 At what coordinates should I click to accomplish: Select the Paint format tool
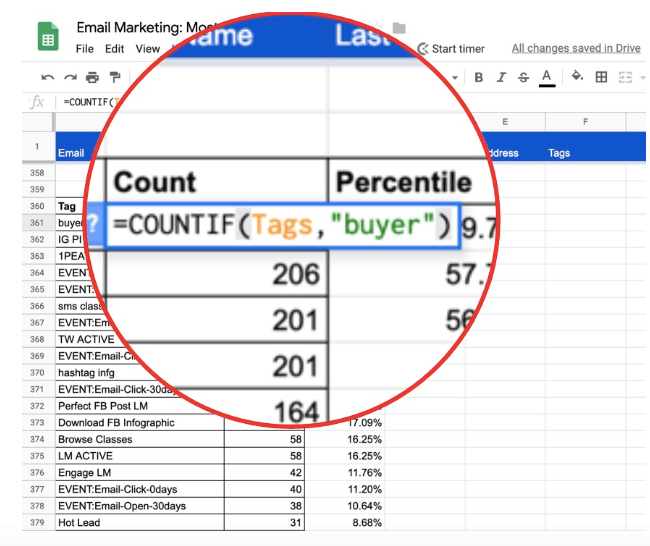[115, 77]
